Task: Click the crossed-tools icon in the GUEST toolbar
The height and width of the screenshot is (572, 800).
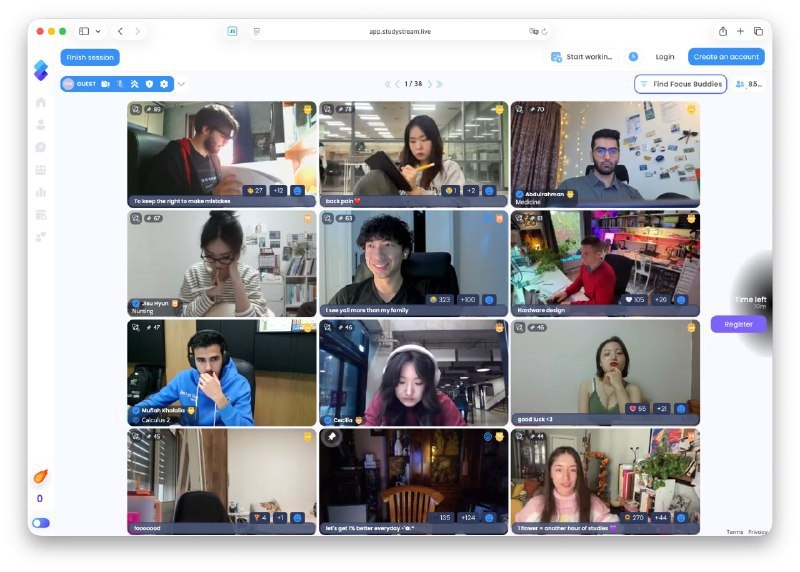Action: [135, 84]
